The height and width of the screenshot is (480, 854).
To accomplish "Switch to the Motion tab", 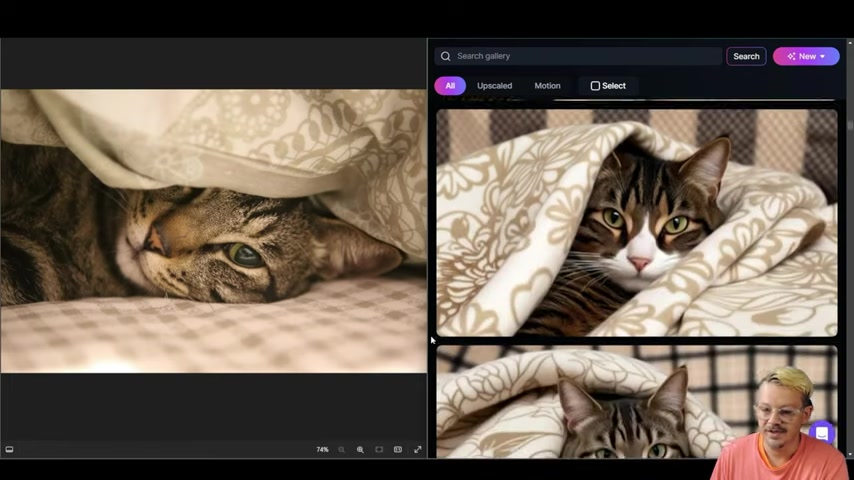I will pos(547,86).
